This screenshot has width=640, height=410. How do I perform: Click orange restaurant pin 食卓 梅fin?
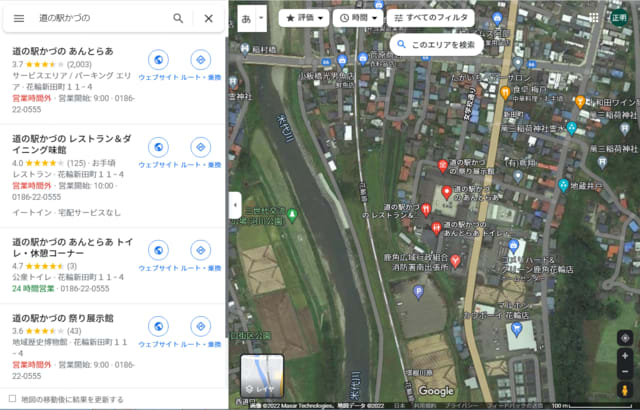coord(505,93)
